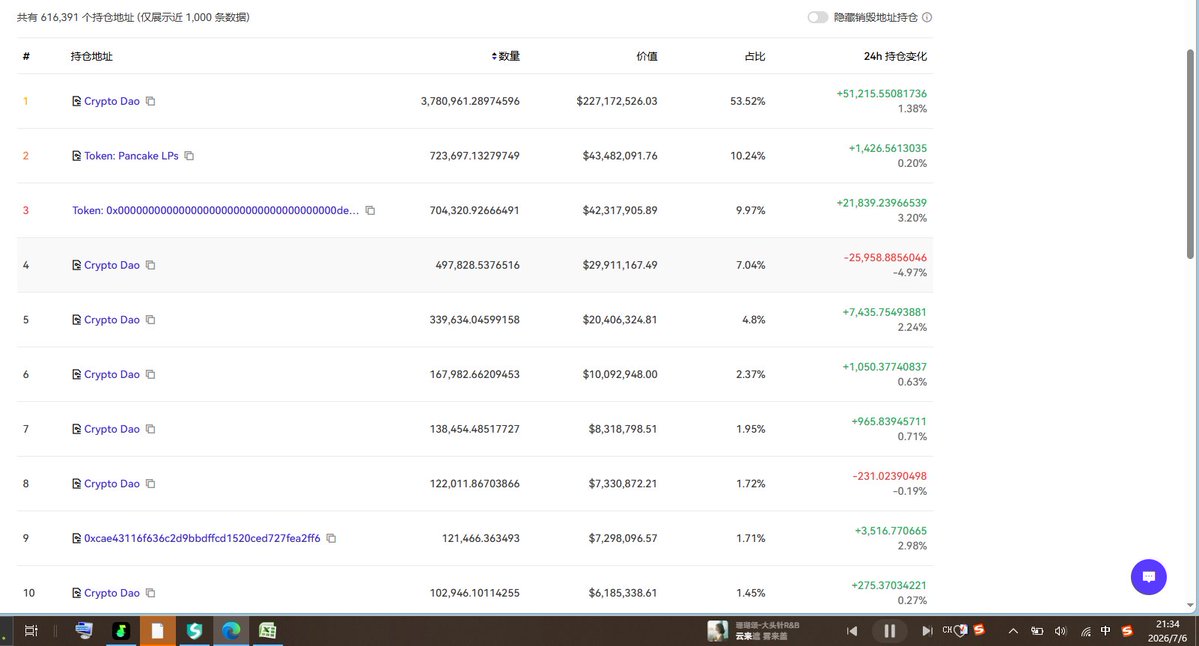1199x646 pixels.
Task: Show hidden system tray icons chevron
Action: tap(1013, 631)
